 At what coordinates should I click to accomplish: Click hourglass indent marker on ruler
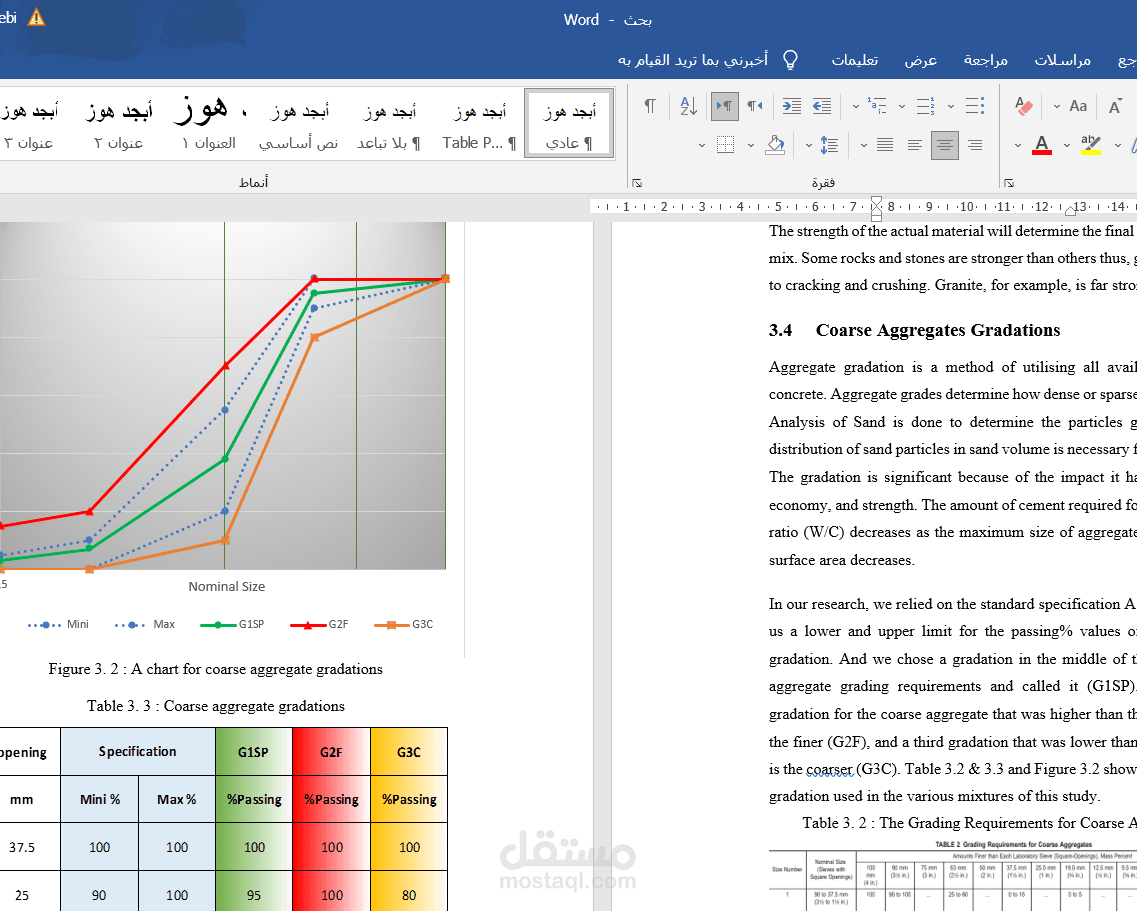pos(876,208)
